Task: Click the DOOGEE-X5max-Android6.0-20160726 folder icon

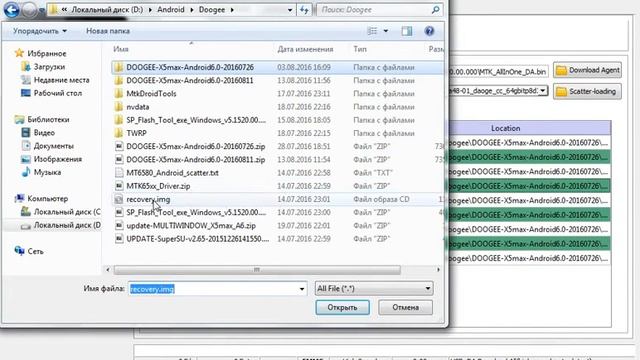Action: pyautogui.click(x=119, y=67)
